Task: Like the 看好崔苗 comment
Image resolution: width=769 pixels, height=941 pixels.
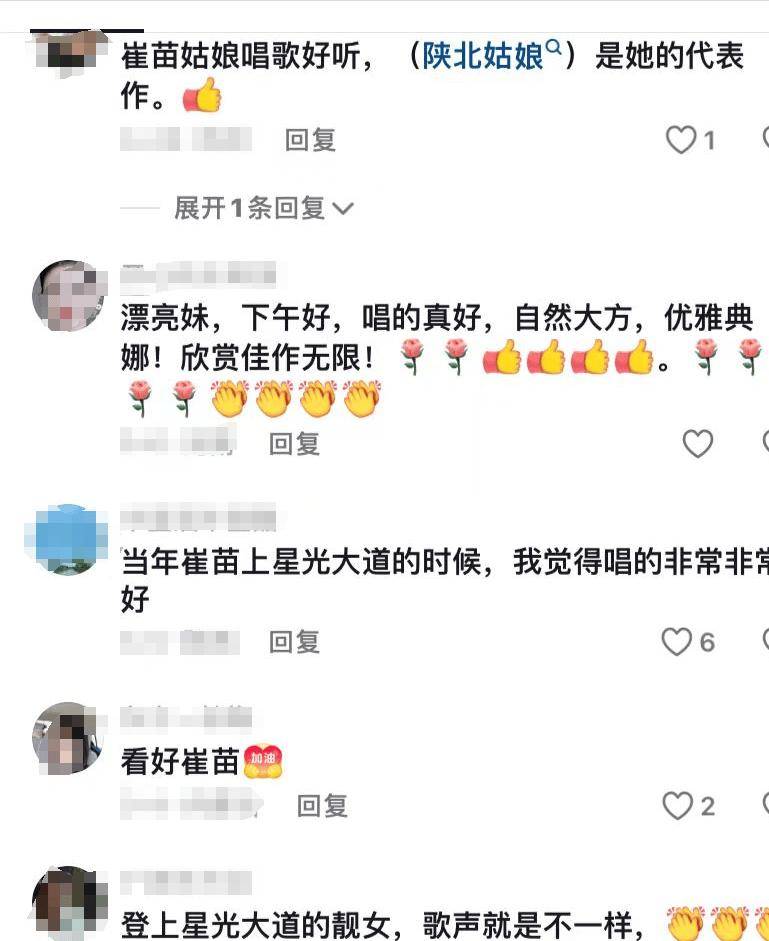Action: click(677, 805)
